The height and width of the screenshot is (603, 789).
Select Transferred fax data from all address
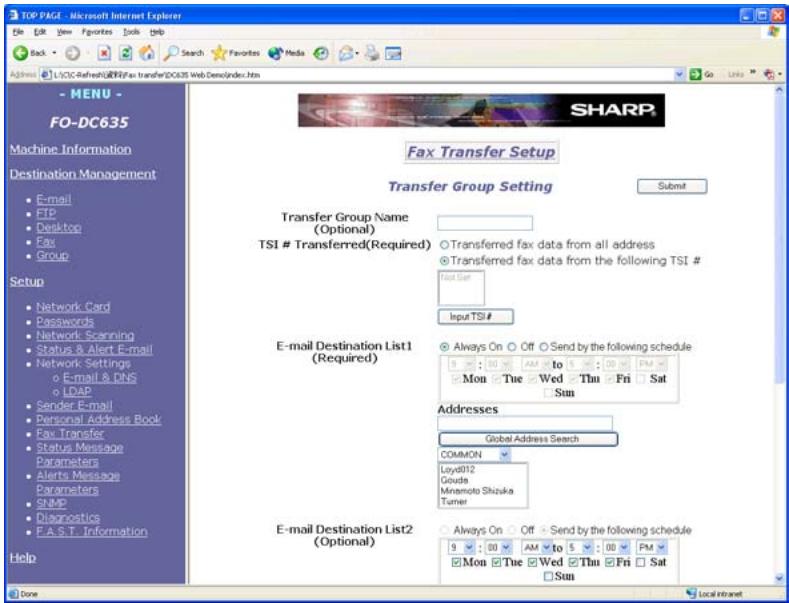(x=444, y=245)
